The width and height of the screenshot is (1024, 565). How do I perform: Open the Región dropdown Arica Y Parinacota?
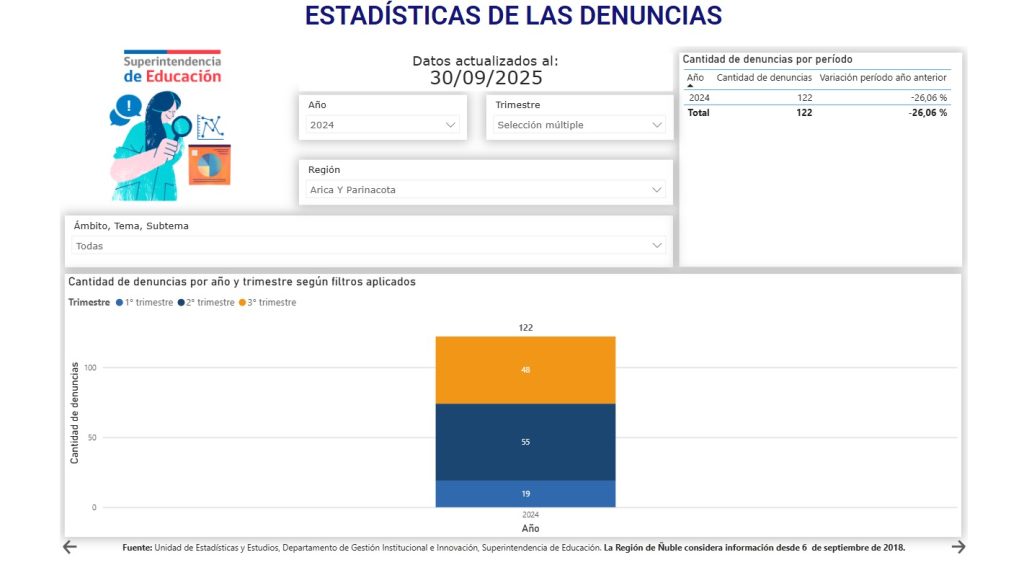(485, 190)
